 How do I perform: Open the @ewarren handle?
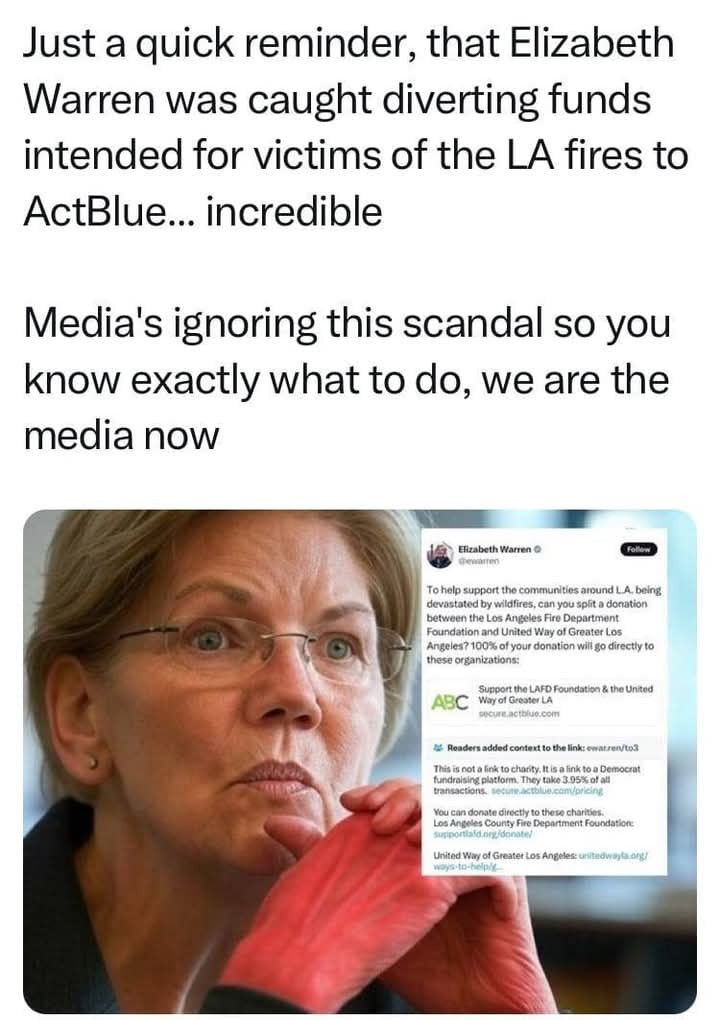(478, 562)
